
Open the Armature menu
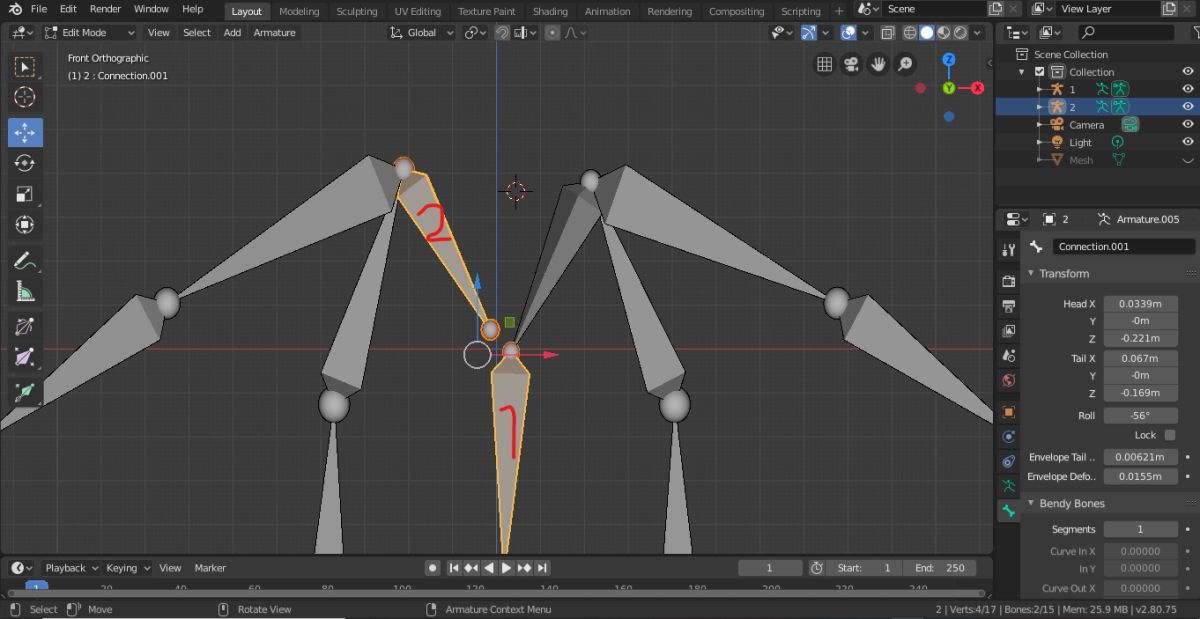[x=274, y=32]
